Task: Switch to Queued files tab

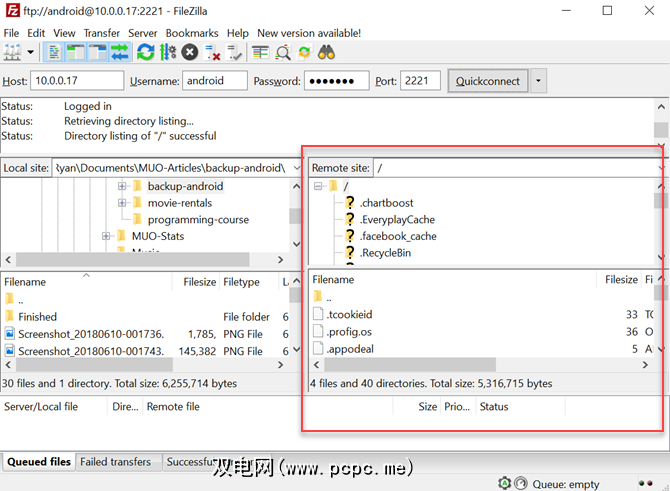Action: click(x=38, y=462)
